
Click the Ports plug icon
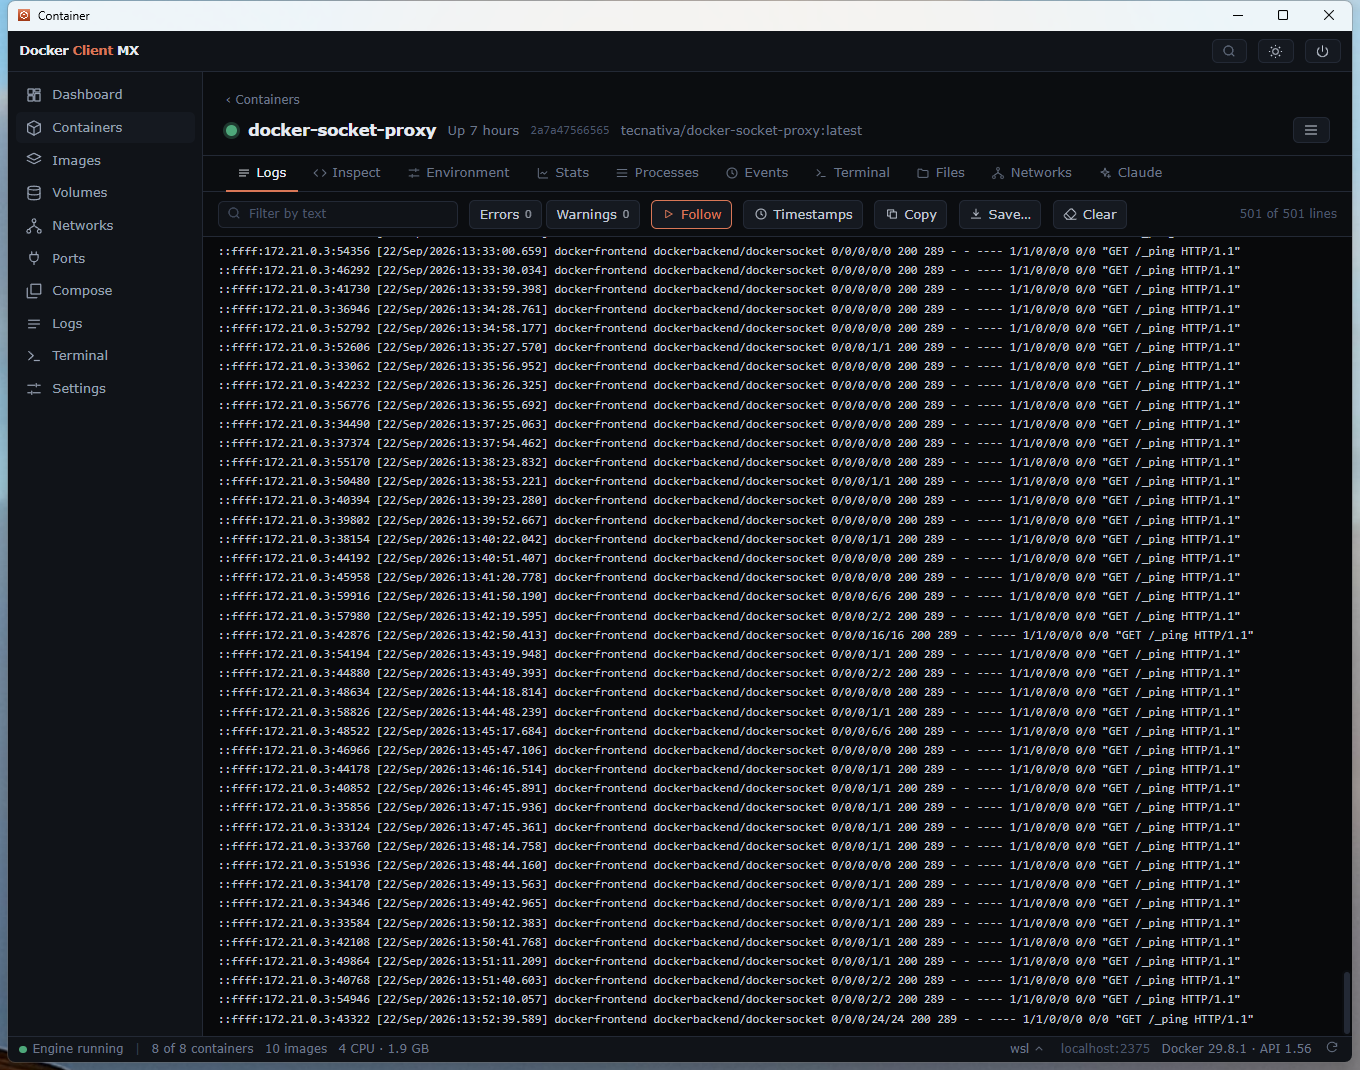(x=34, y=258)
